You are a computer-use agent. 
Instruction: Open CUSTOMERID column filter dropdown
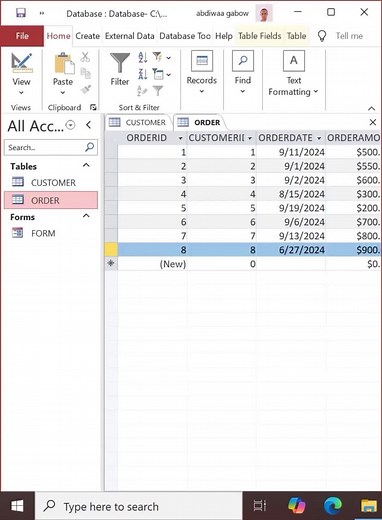250,138
